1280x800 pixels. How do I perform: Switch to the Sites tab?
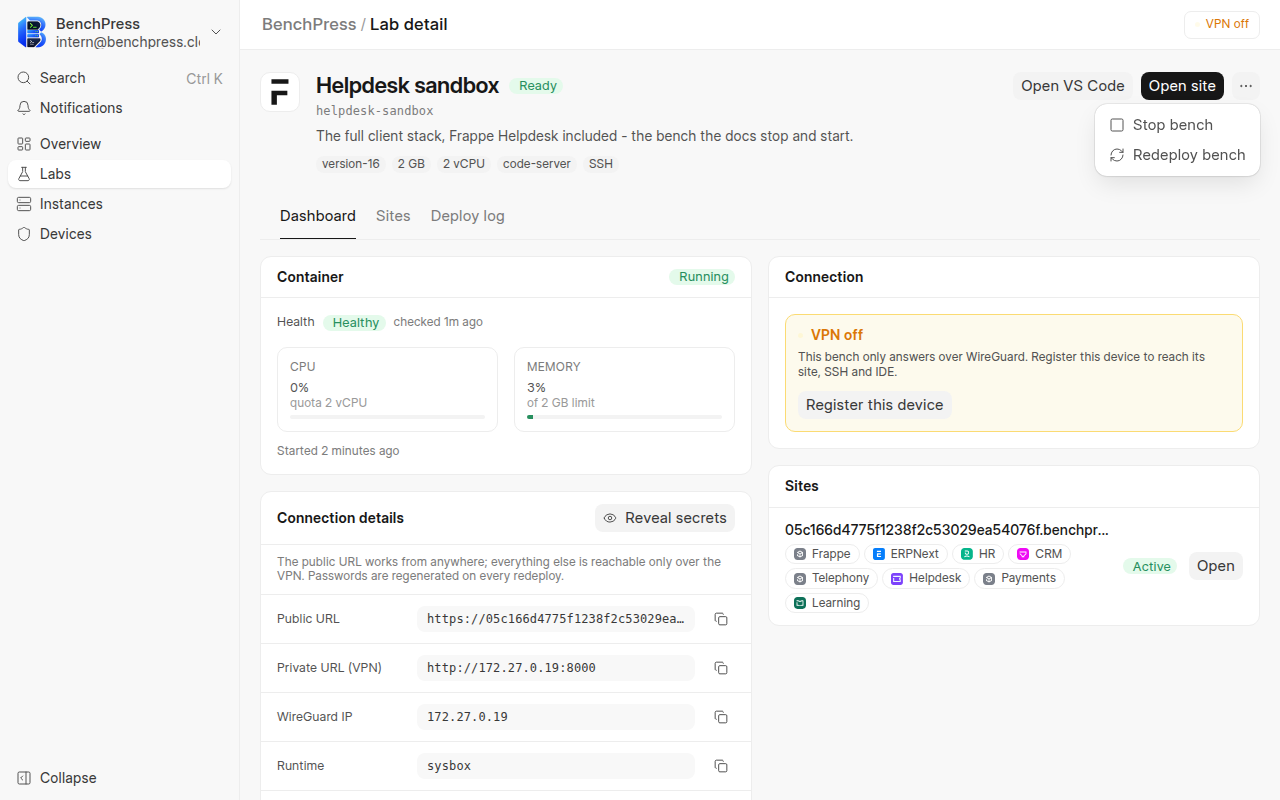point(393,216)
